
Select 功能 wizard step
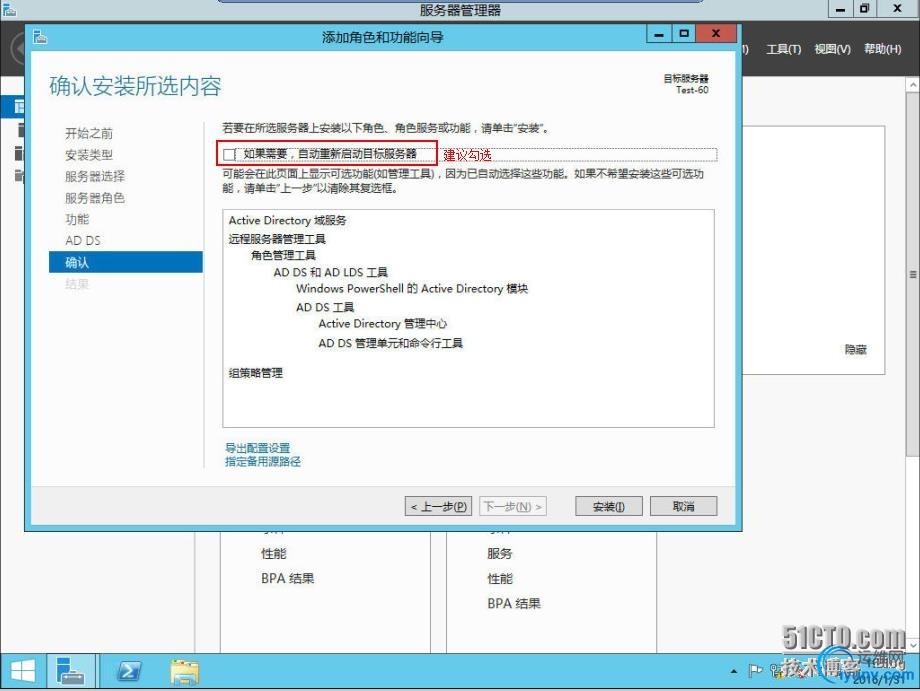coord(77,219)
